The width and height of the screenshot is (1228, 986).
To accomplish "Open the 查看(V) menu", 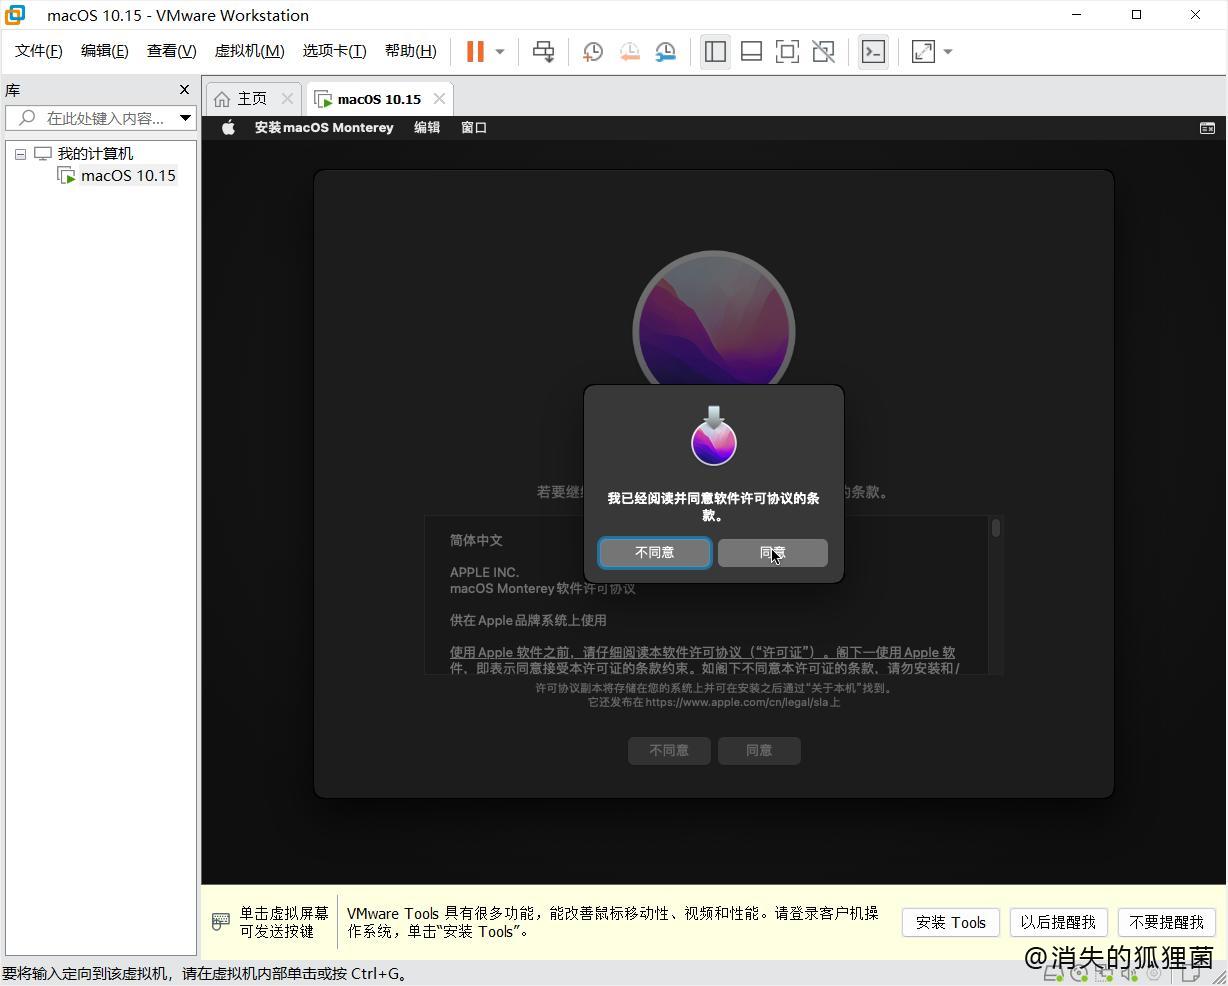I will tap(171, 51).
